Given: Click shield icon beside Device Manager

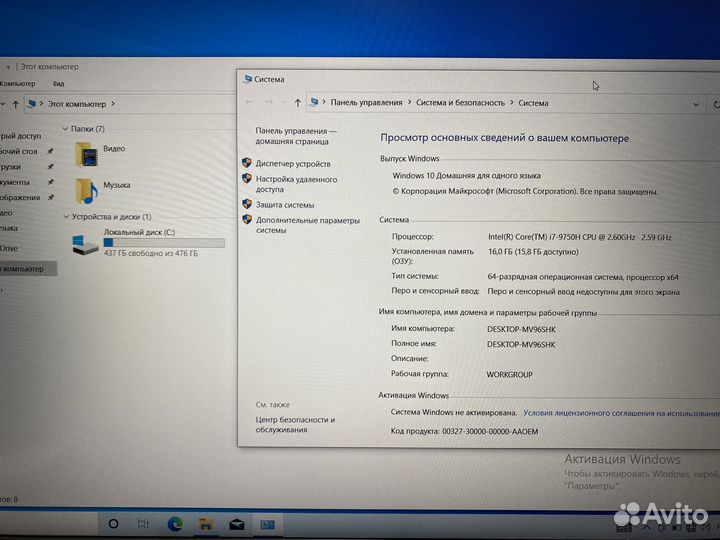Looking at the screenshot, I should pyautogui.click(x=247, y=163).
